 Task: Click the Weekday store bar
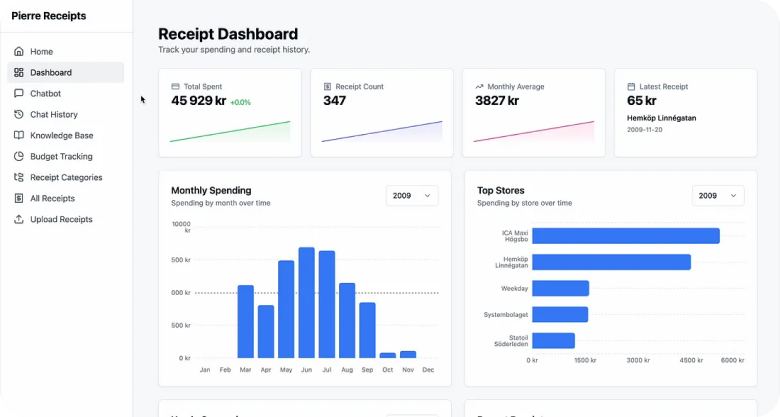(561, 288)
